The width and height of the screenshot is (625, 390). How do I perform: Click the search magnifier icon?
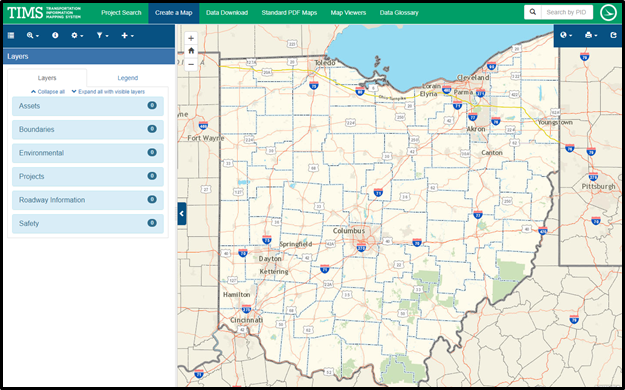click(533, 12)
